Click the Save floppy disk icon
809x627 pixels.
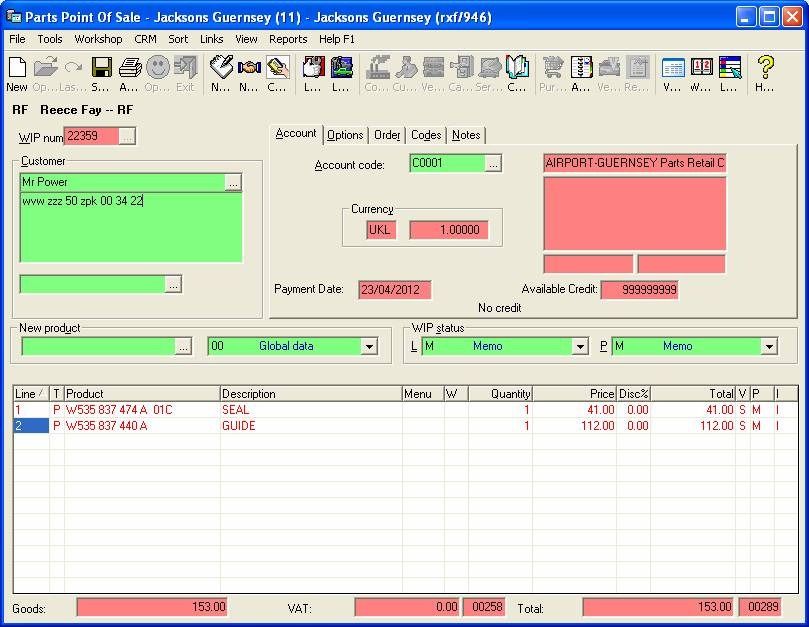101,68
